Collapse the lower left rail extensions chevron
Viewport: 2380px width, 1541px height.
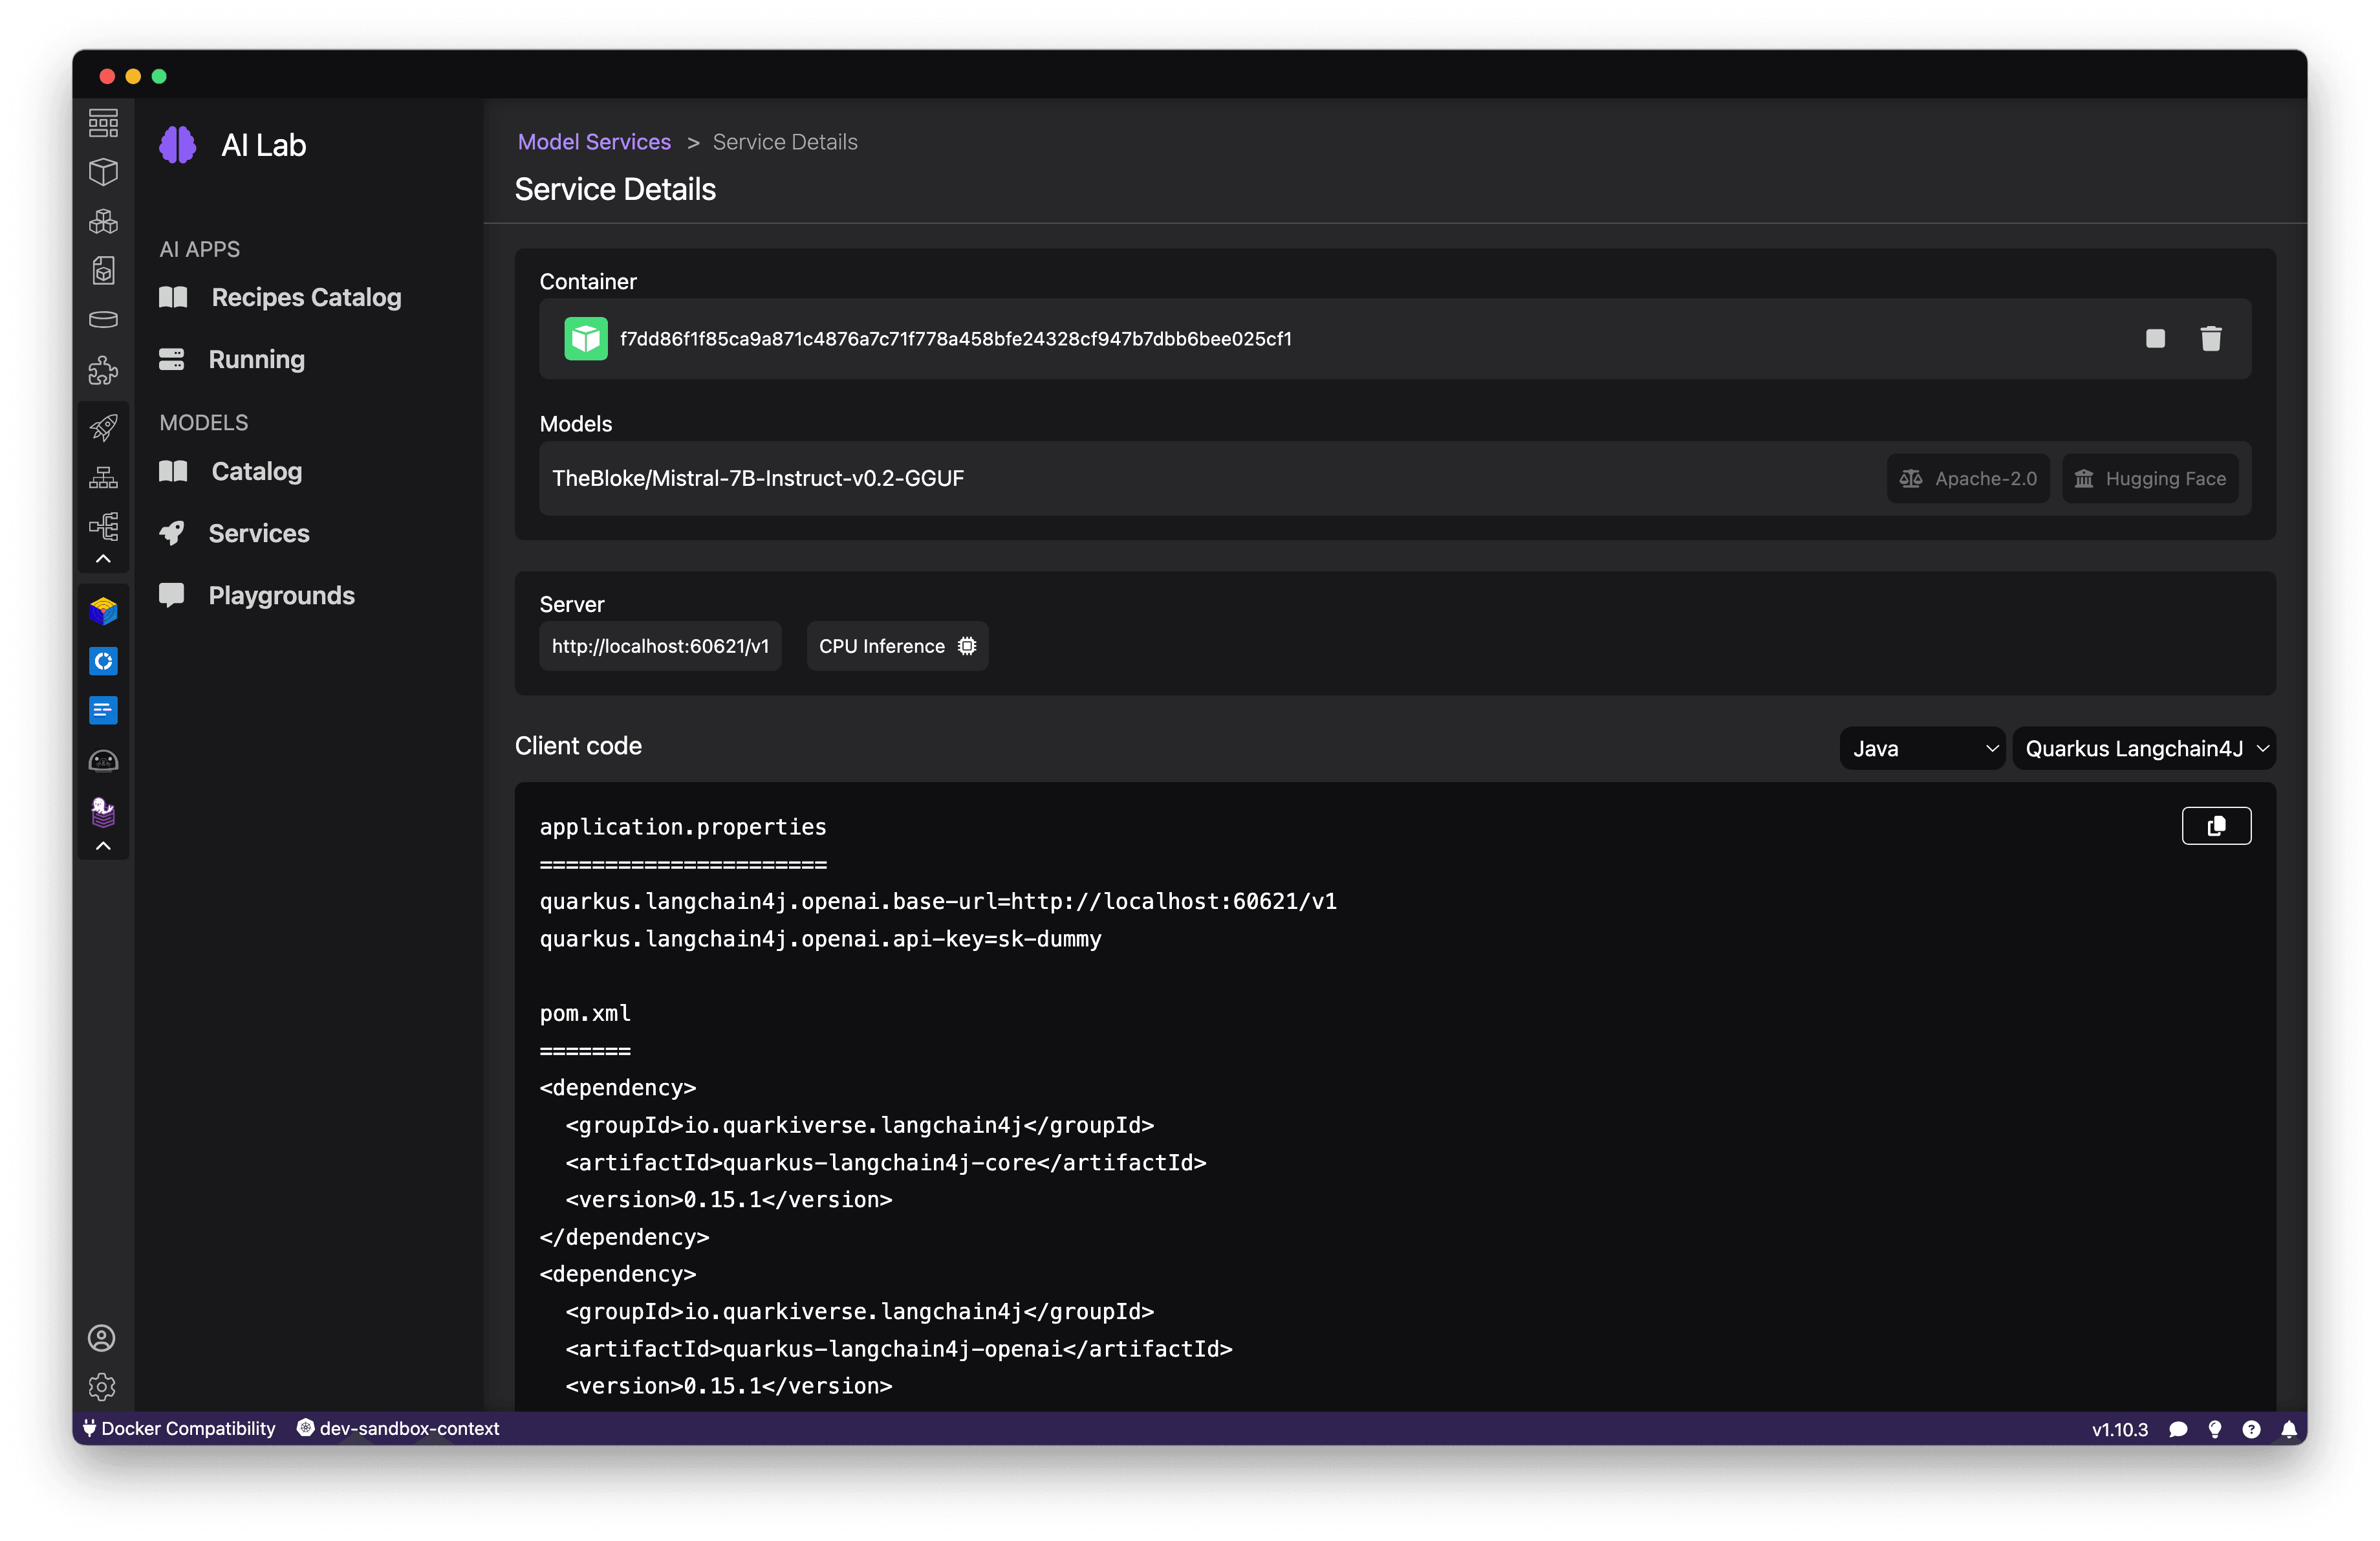[x=103, y=846]
